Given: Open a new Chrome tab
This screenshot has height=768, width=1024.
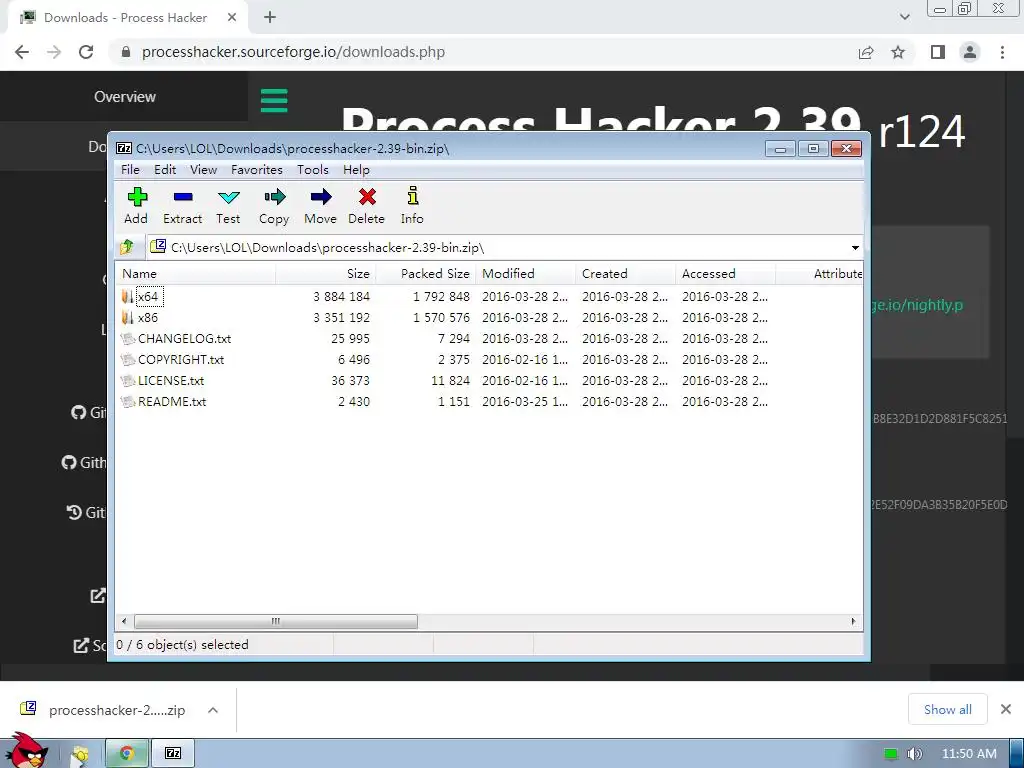Looking at the screenshot, I should [270, 18].
